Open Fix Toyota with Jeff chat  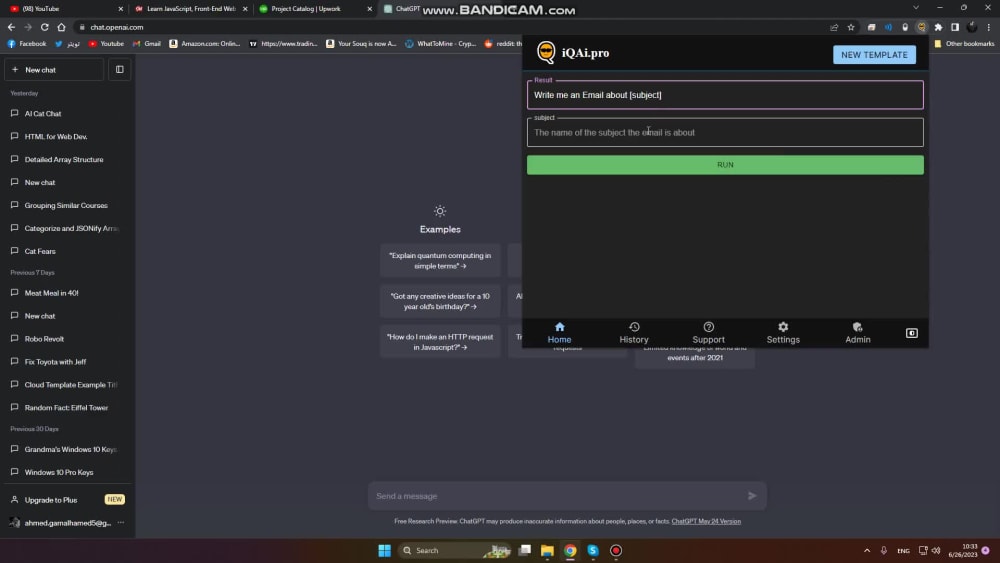click(67, 362)
